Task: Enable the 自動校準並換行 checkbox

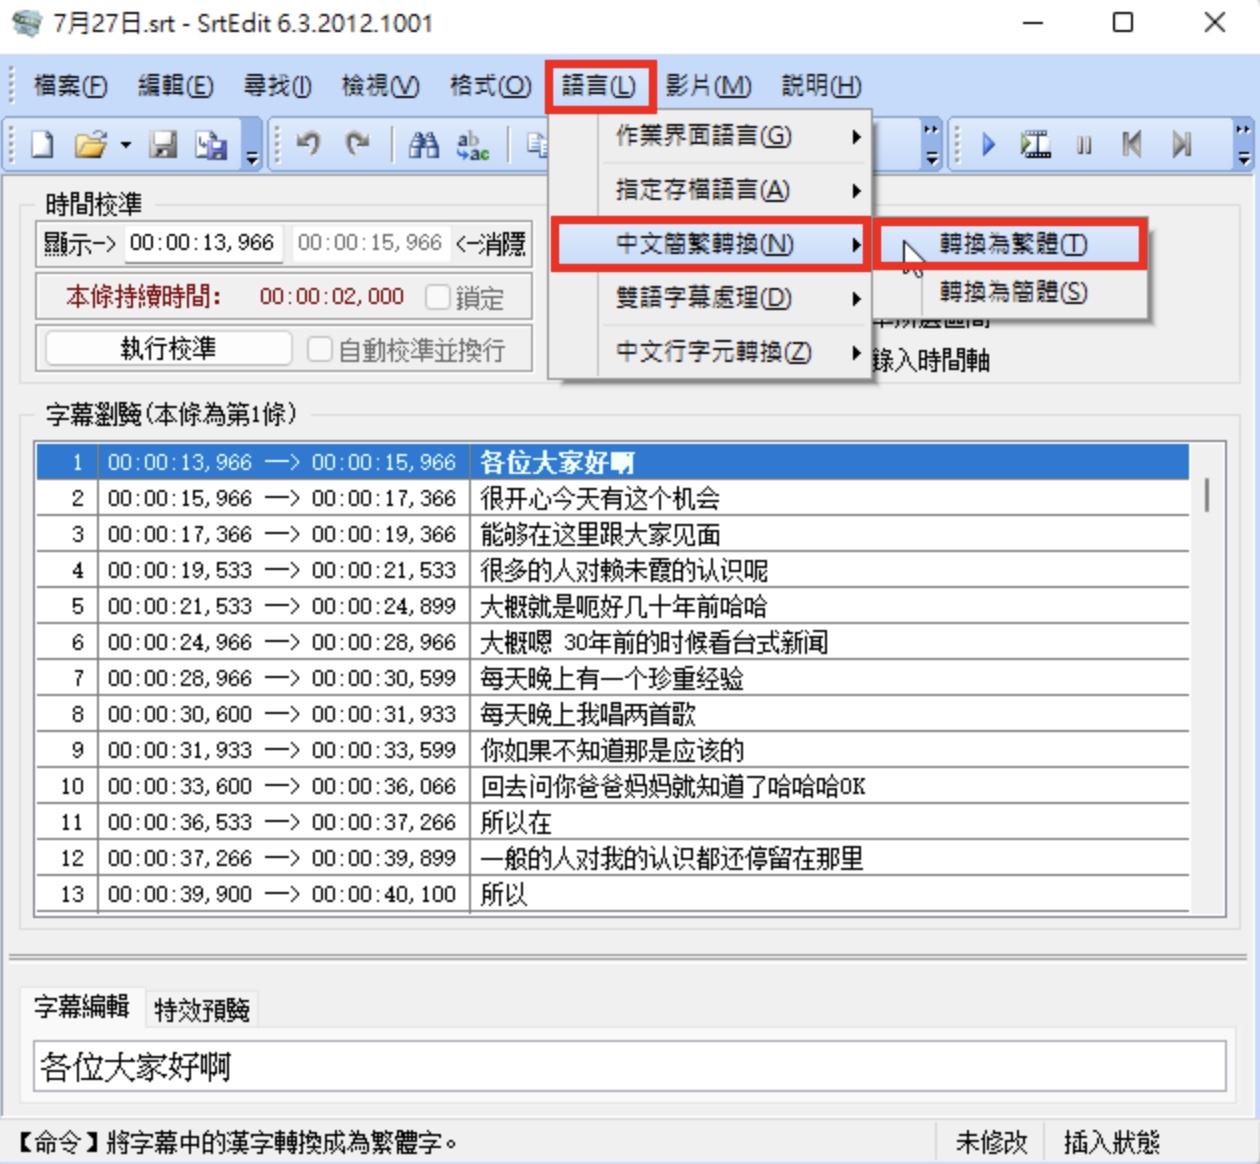Action: click(320, 349)
